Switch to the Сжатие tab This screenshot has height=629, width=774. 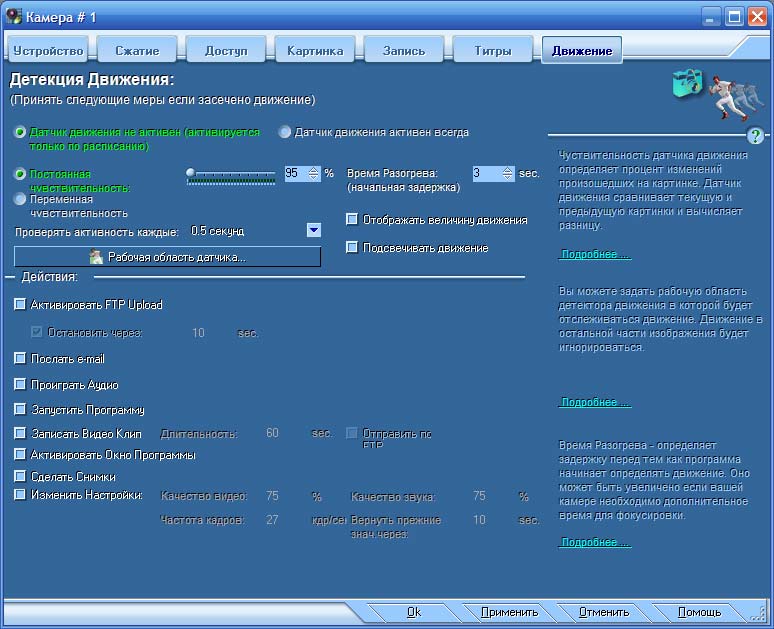click(x=137, y=50)
